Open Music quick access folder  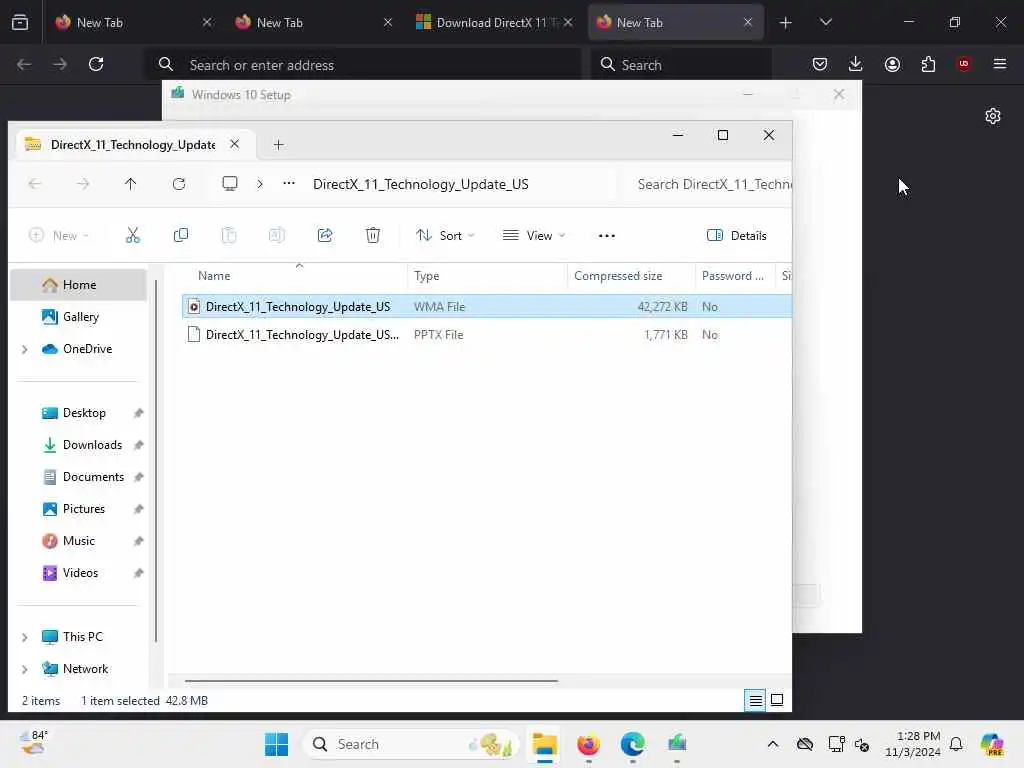click(x=78, y=541)
